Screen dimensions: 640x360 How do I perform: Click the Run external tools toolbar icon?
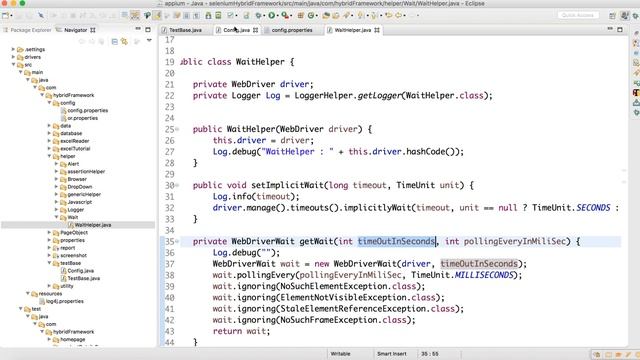click(285, 16)
